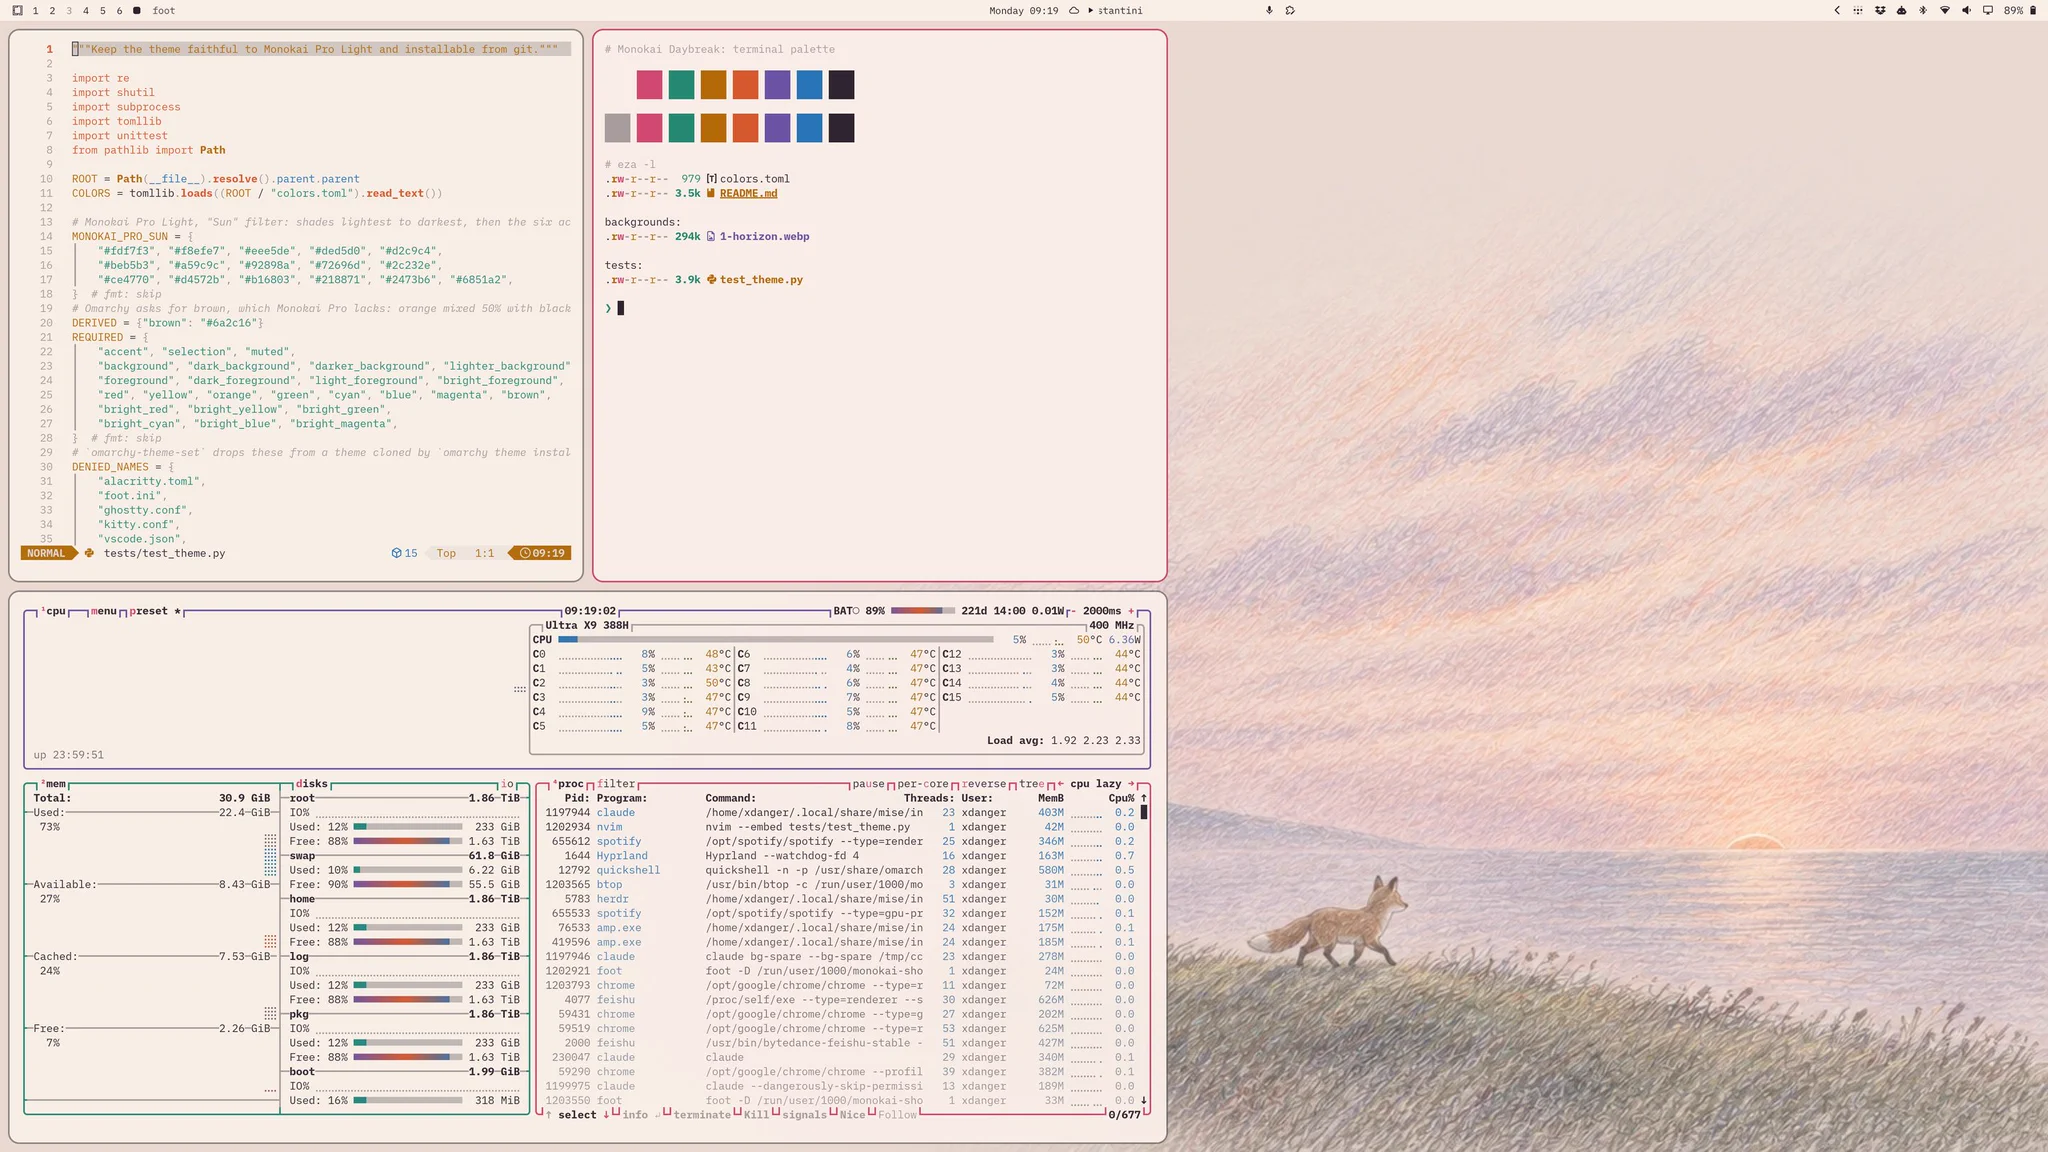Click the battery icon at 89%
Viewport: 2048px width, 1152px height.
[x=2032, y=11]
